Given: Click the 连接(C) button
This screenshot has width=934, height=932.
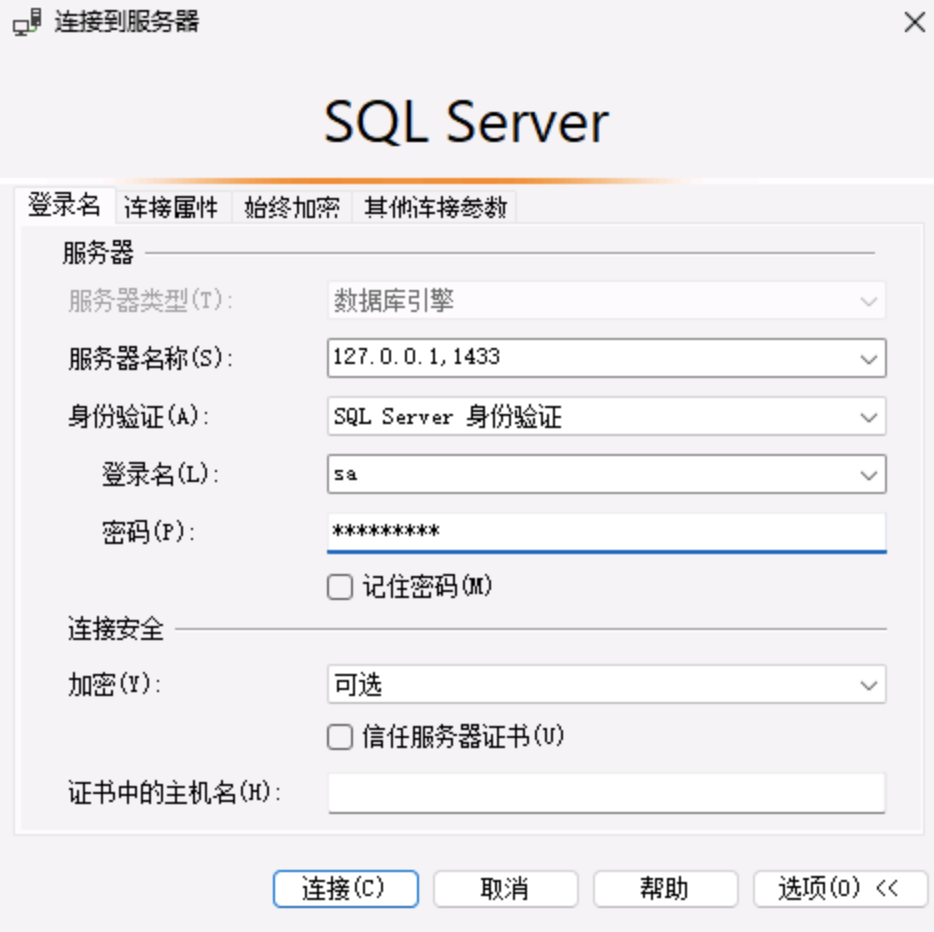Looking at the screenshot, I should [x=345, y=889].
